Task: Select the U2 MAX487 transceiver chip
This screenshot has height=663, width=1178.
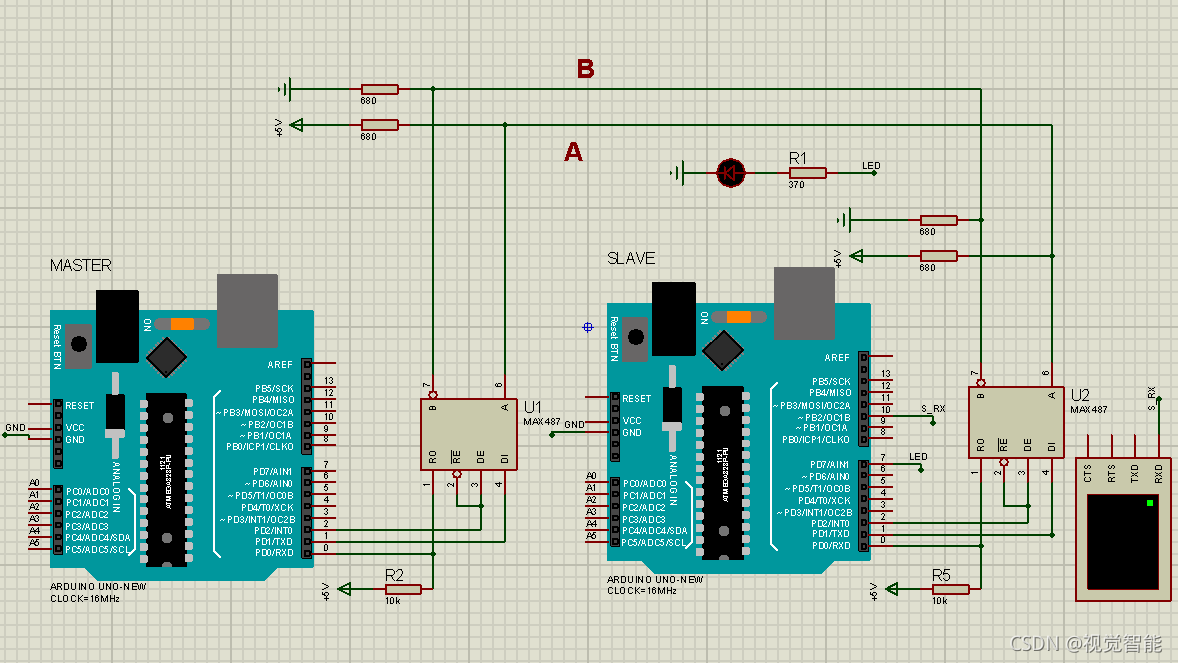Action: (1016, 422)
